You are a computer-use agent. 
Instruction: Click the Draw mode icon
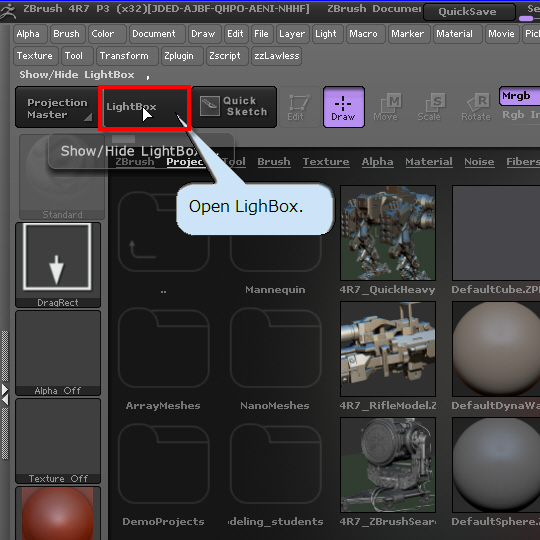344,107
